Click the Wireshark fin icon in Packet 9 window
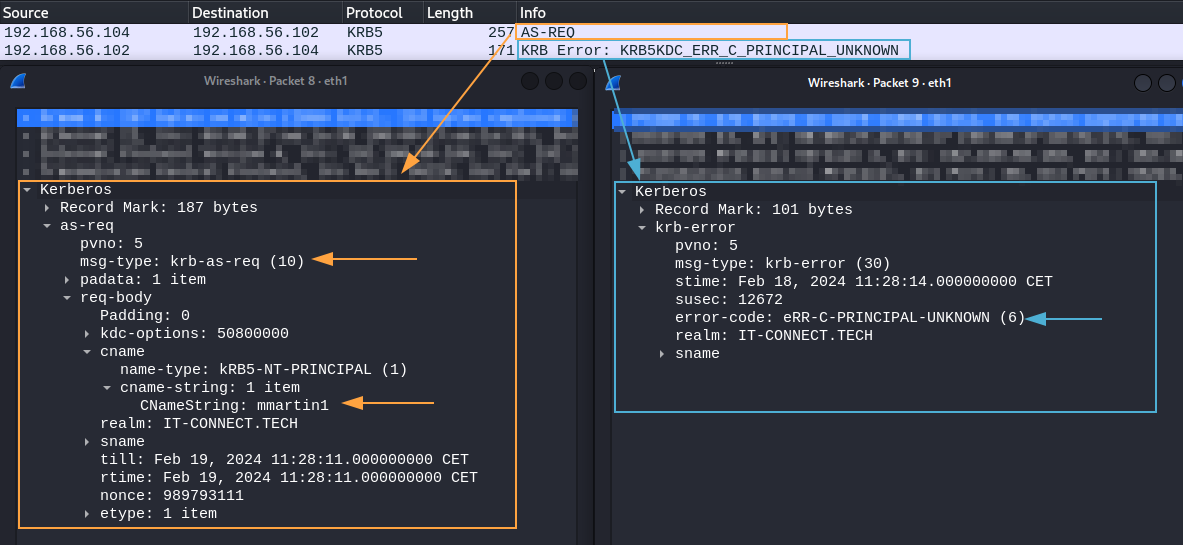The image size is (1183, 545). pos(612,82)
